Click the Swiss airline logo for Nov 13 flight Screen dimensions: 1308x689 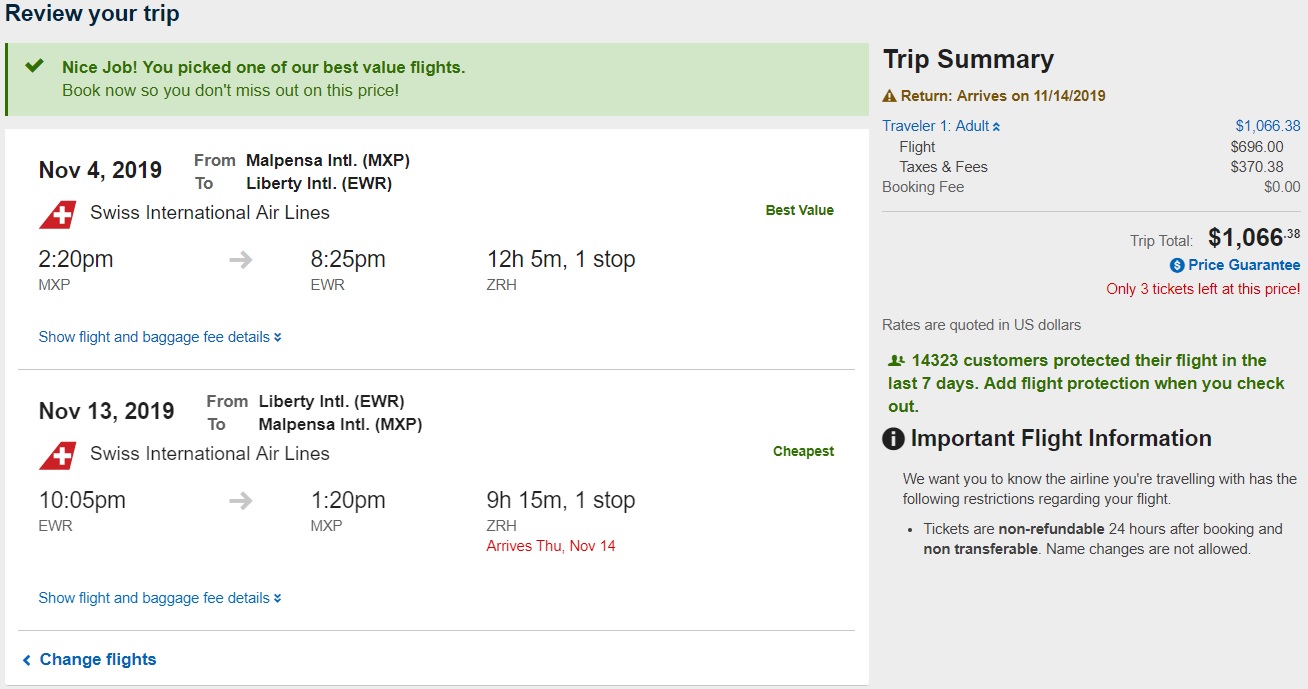[57, 455]
